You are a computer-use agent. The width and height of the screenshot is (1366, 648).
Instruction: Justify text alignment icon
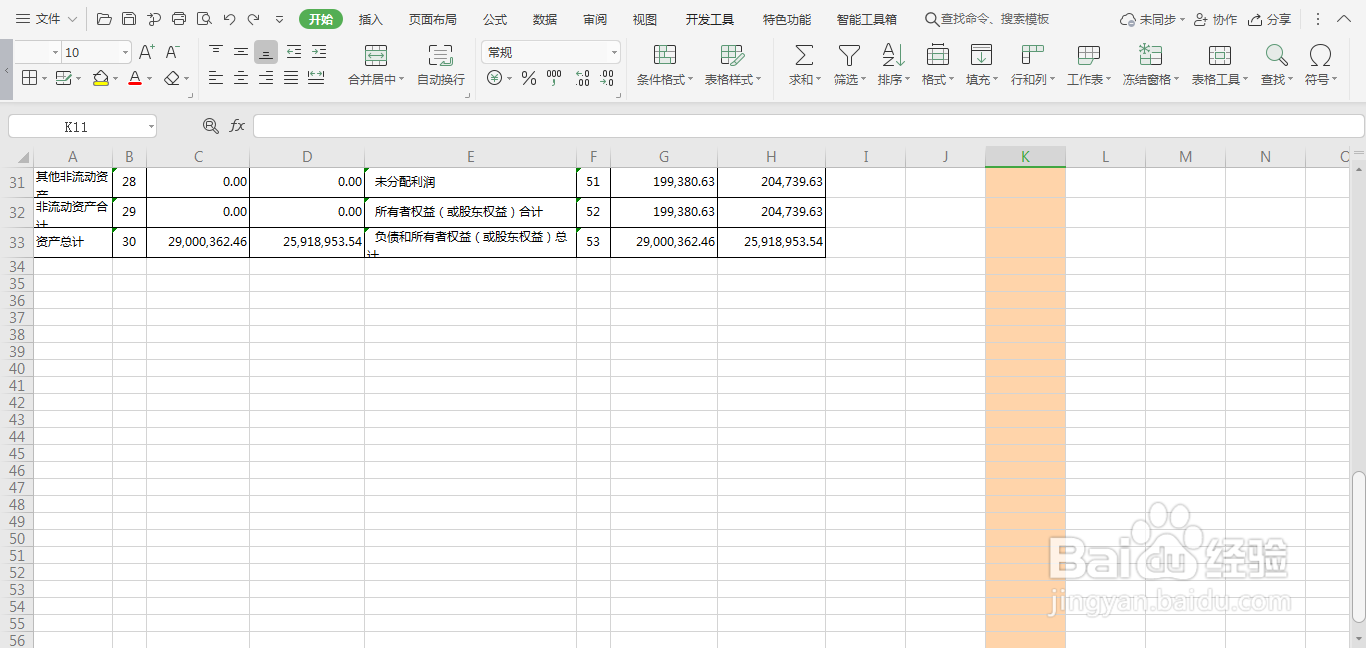tap(291, 78)
